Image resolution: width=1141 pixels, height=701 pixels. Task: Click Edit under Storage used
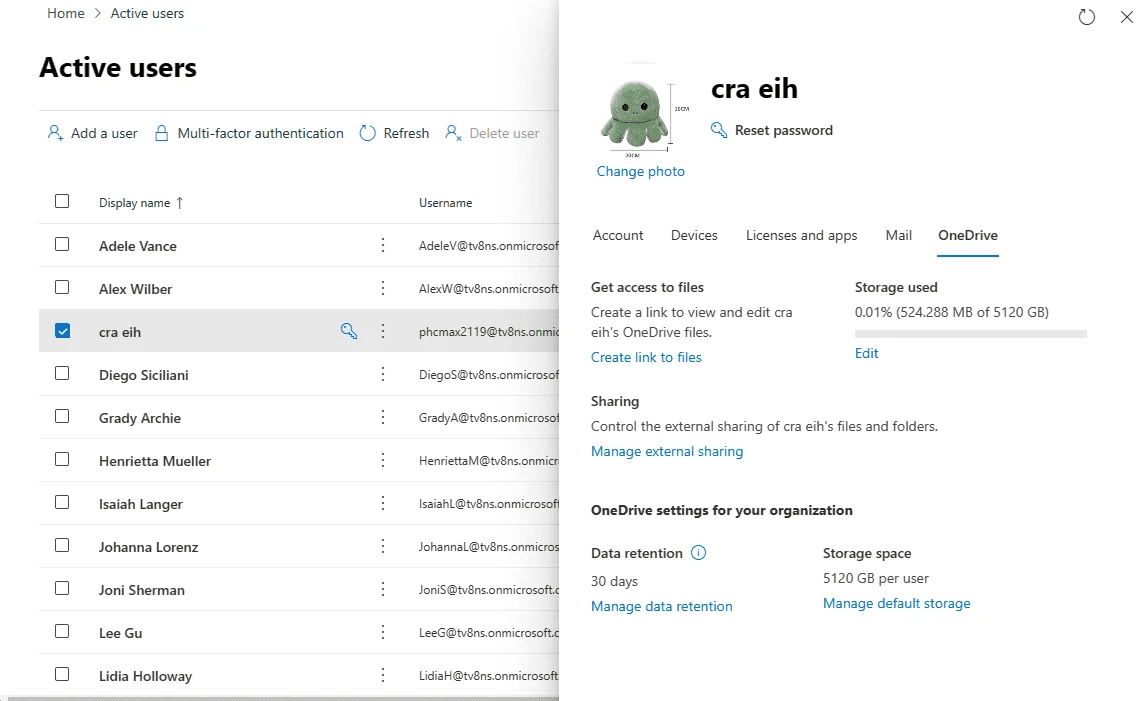click(867, 353)
